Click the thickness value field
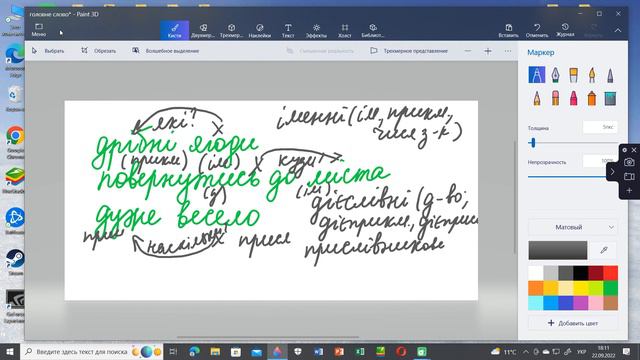640x360 pixels. (600, 127)
